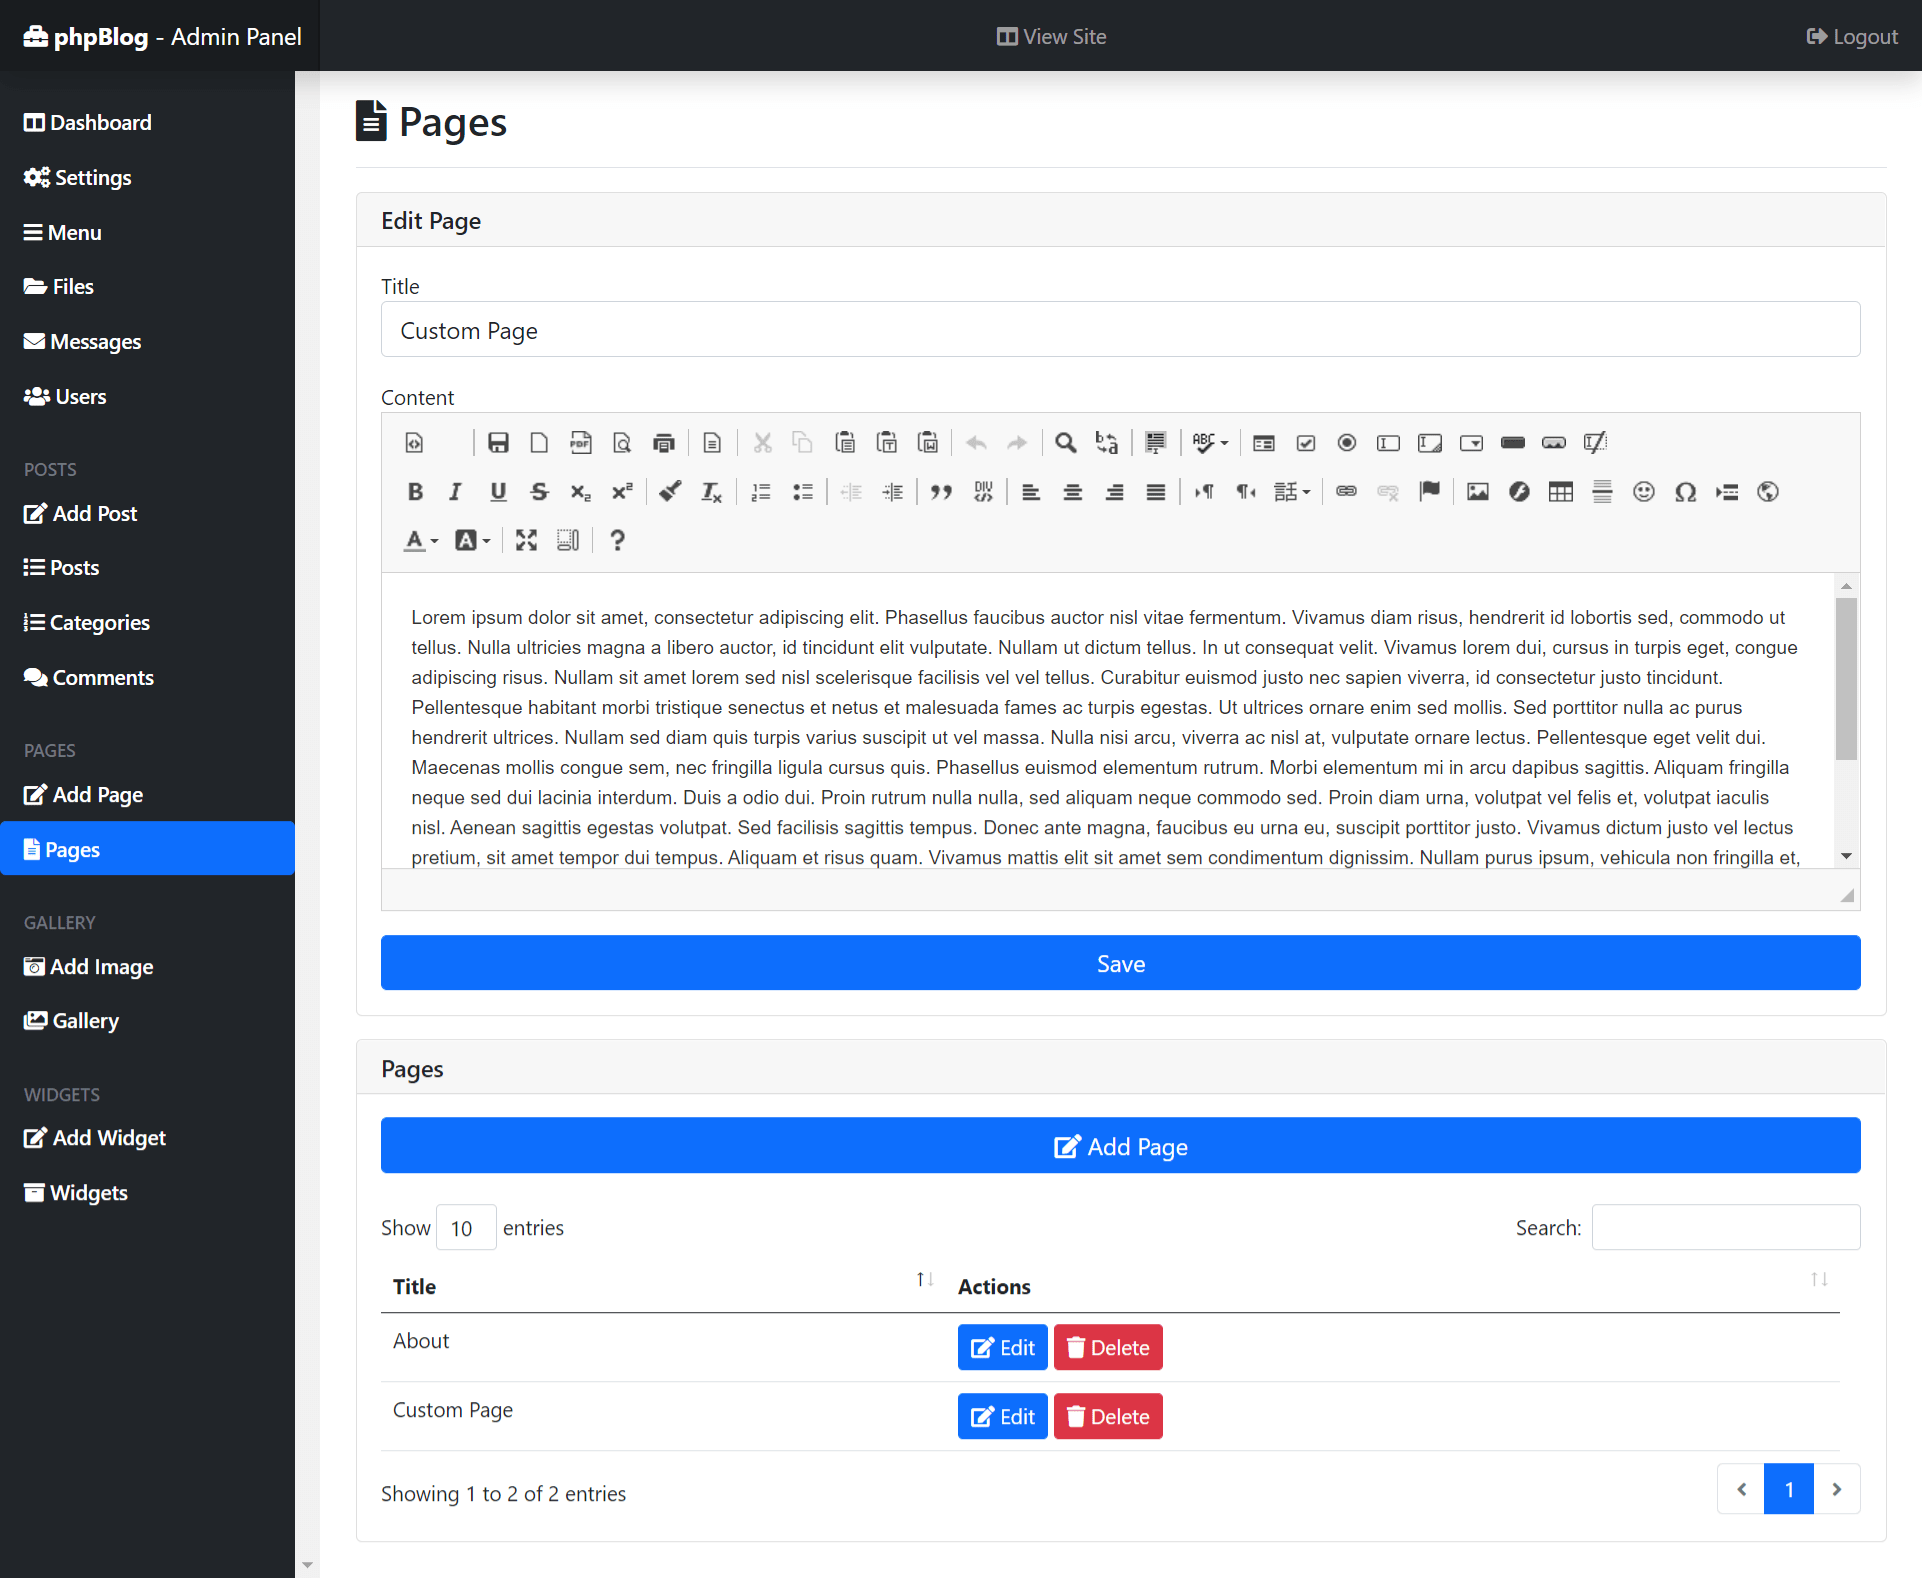The image size is (1922, 1578).
Task: Toggle Show Blocks in editor
Action: coord(568,541)
